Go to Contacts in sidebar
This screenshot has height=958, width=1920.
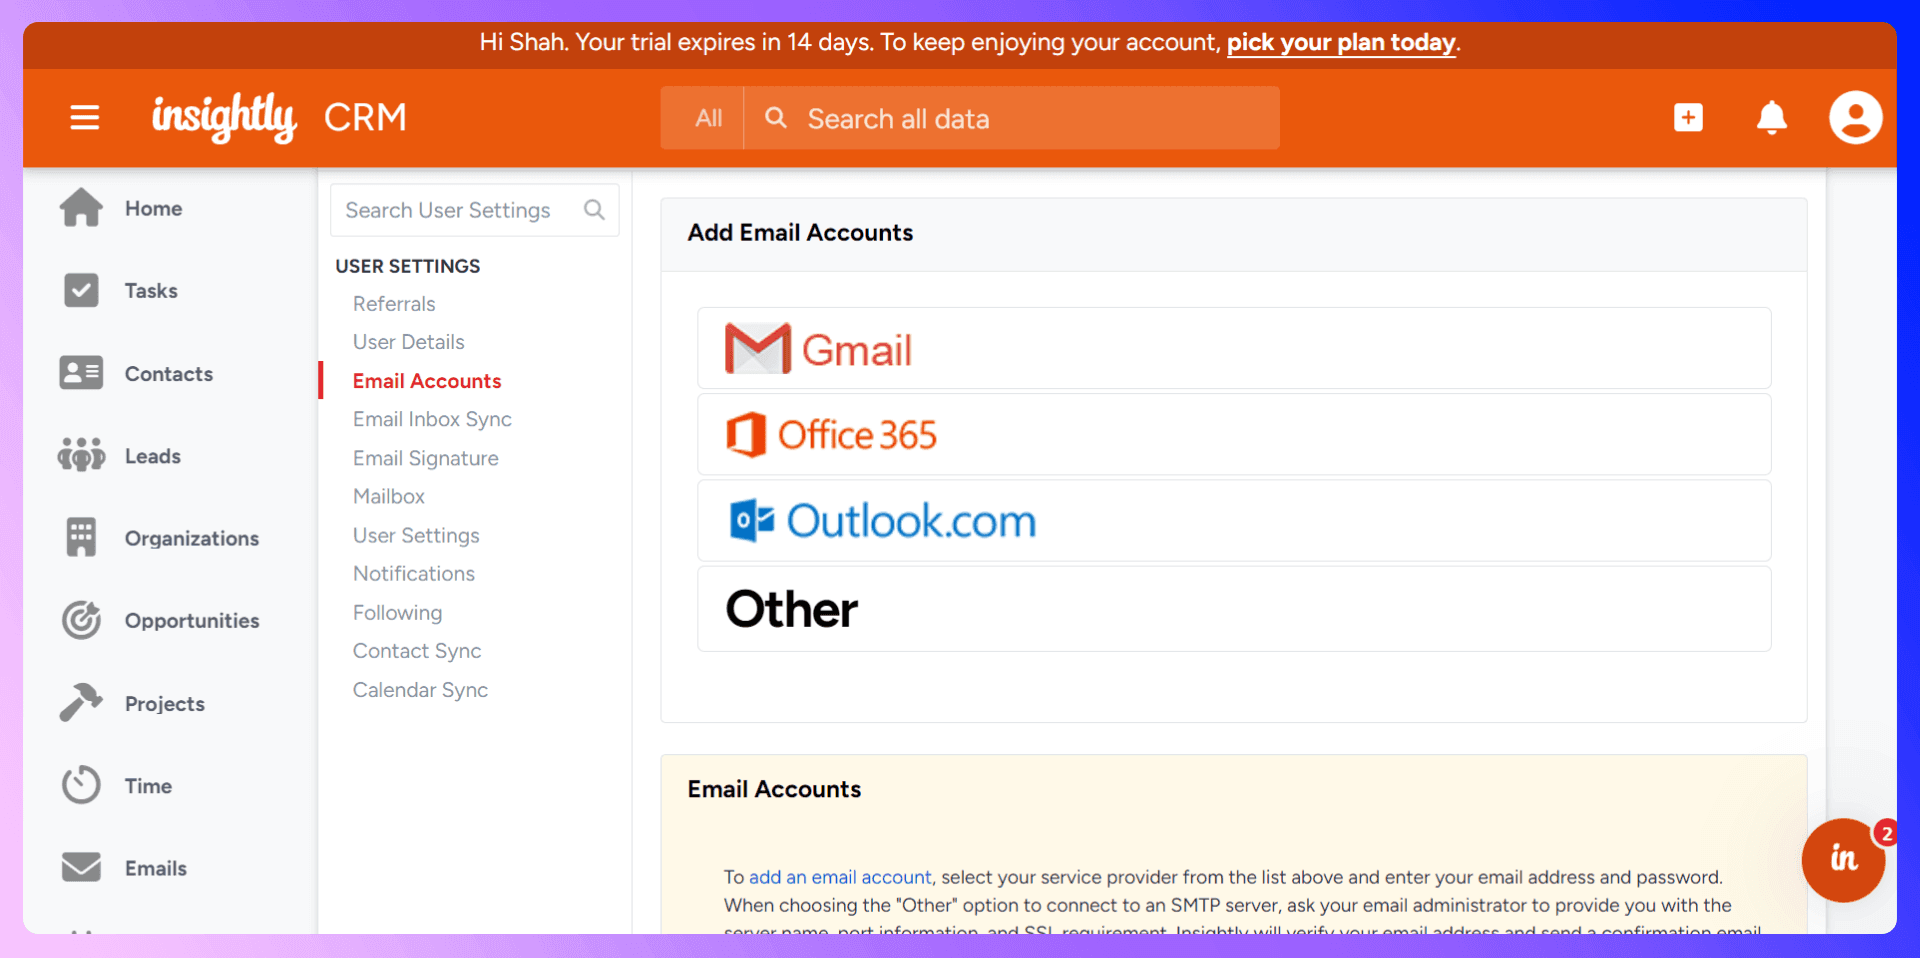pyautogui.click(x=169, y=373)
